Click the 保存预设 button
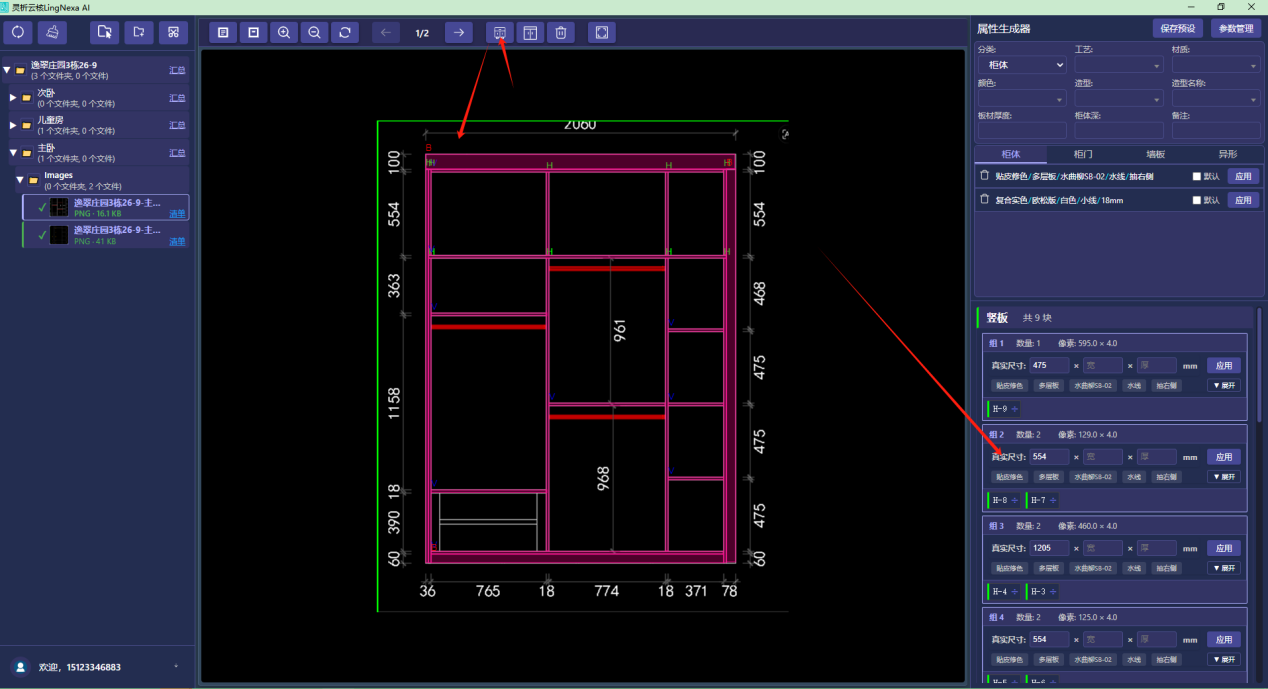 (x=1178, y=29)
